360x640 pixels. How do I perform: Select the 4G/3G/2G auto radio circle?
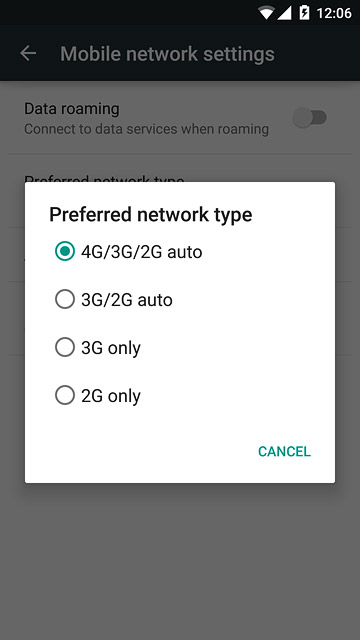click(x=65, y=251)
